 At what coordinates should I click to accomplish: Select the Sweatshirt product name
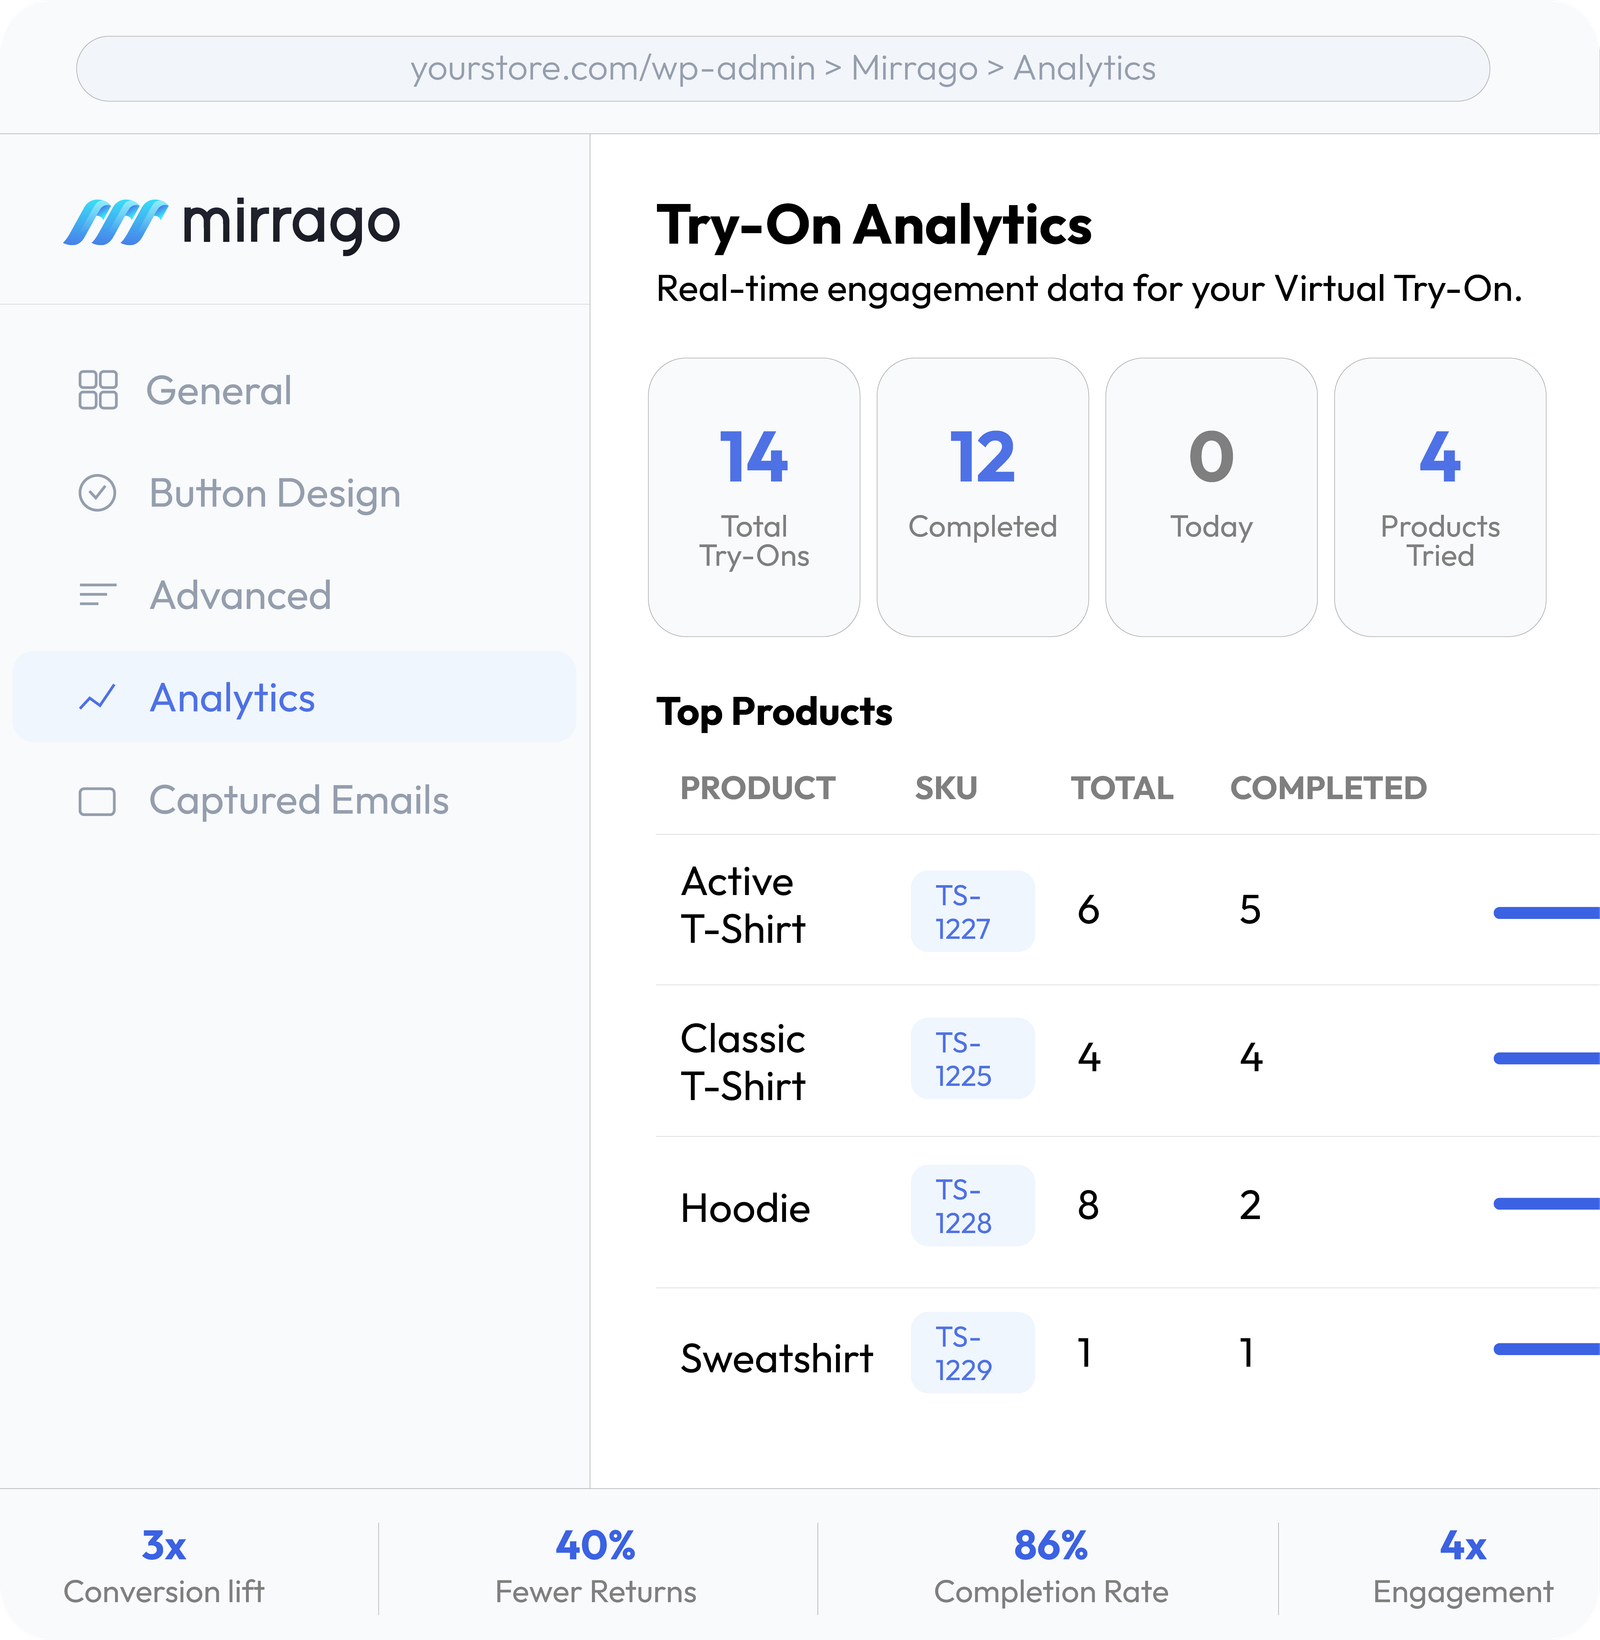pos(777,1358)
